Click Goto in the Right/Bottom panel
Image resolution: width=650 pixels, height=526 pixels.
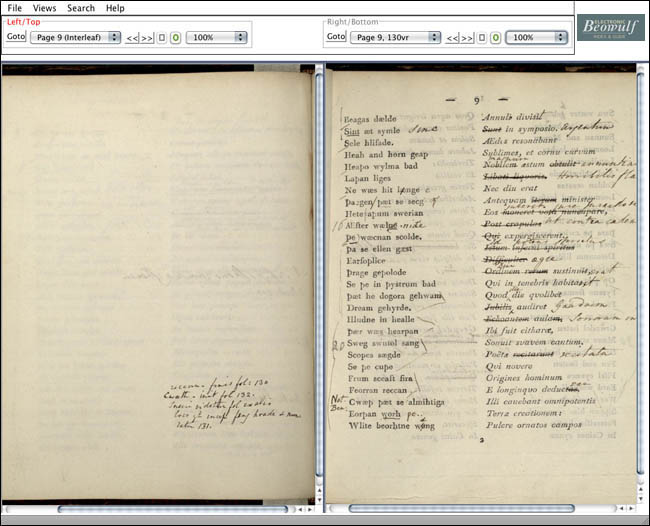[x=336, y=36]
